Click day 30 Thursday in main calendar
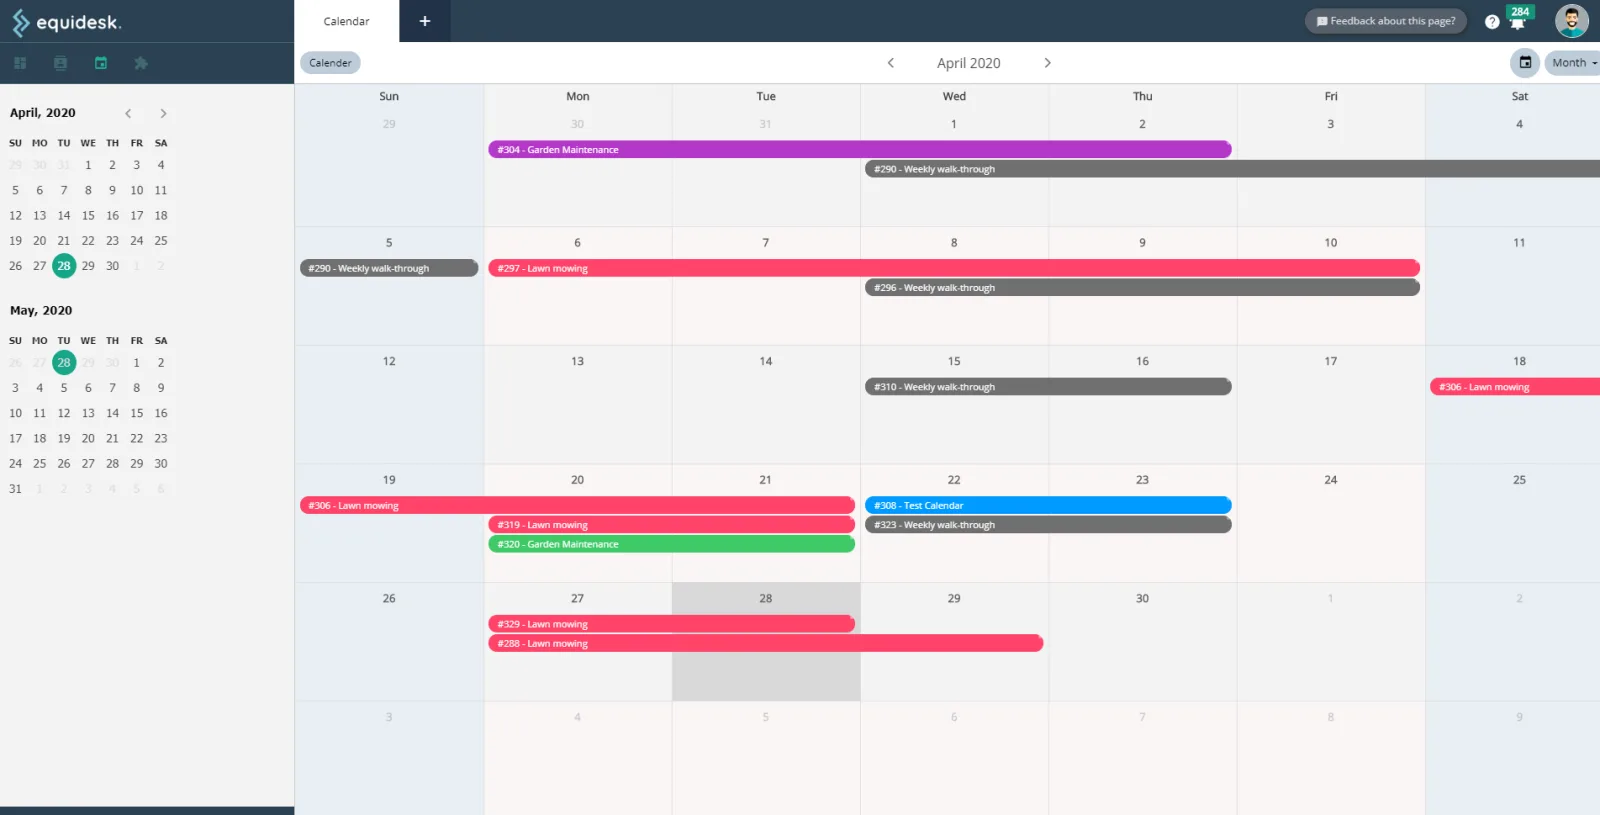 [1142, 598]
